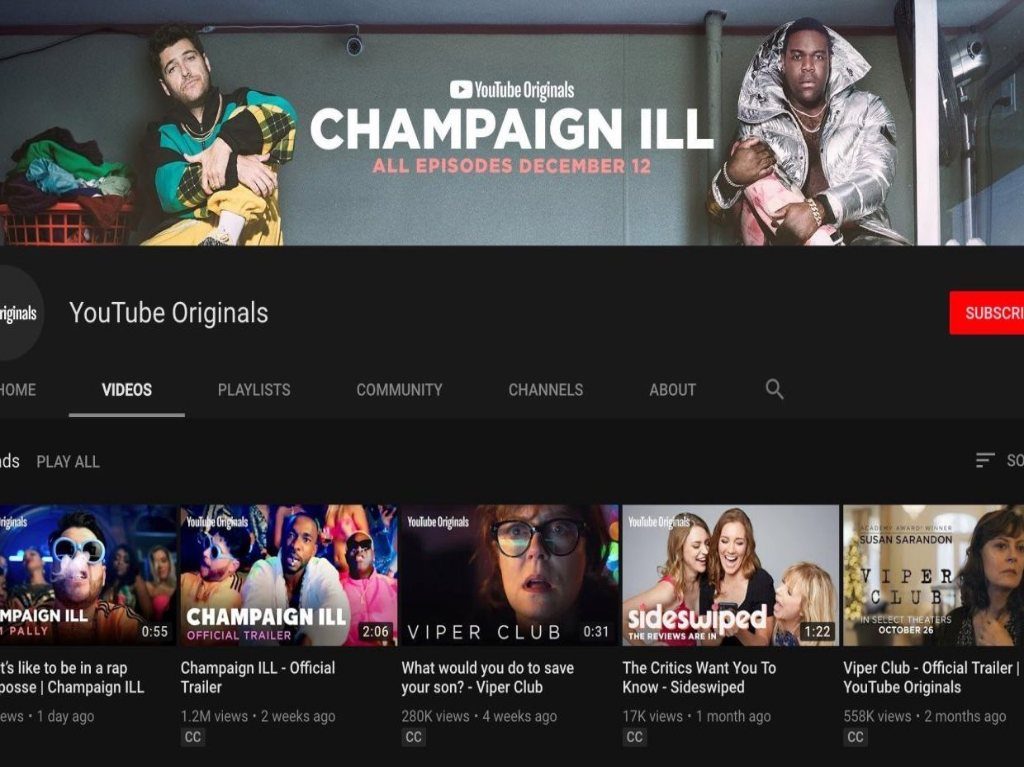Click '1.2M views · 2 weeks ago' text
This screenshot has width=1024, height=767.
258,716
